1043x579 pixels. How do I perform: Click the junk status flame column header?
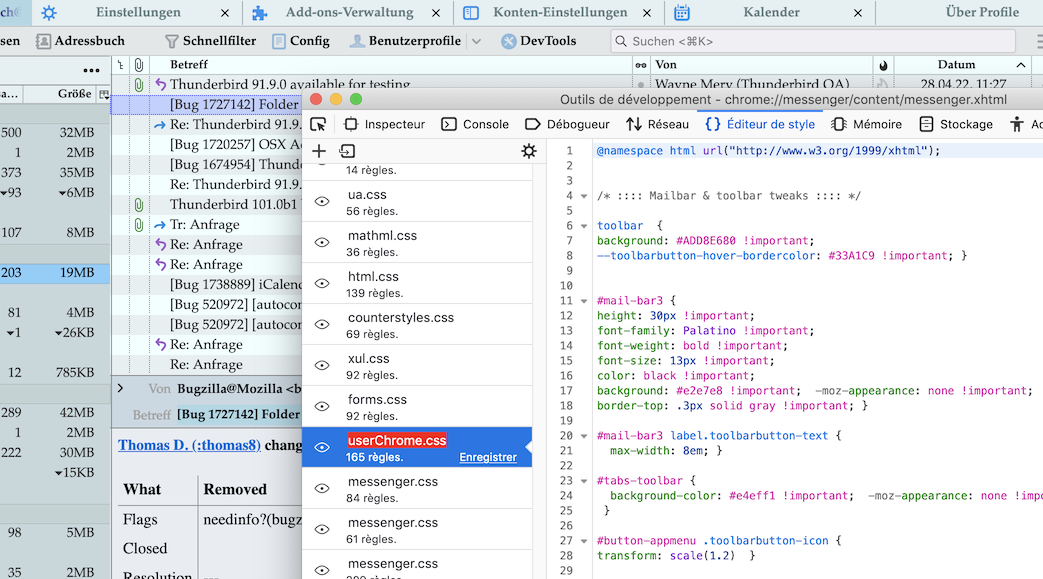click(x=883, y=64)
